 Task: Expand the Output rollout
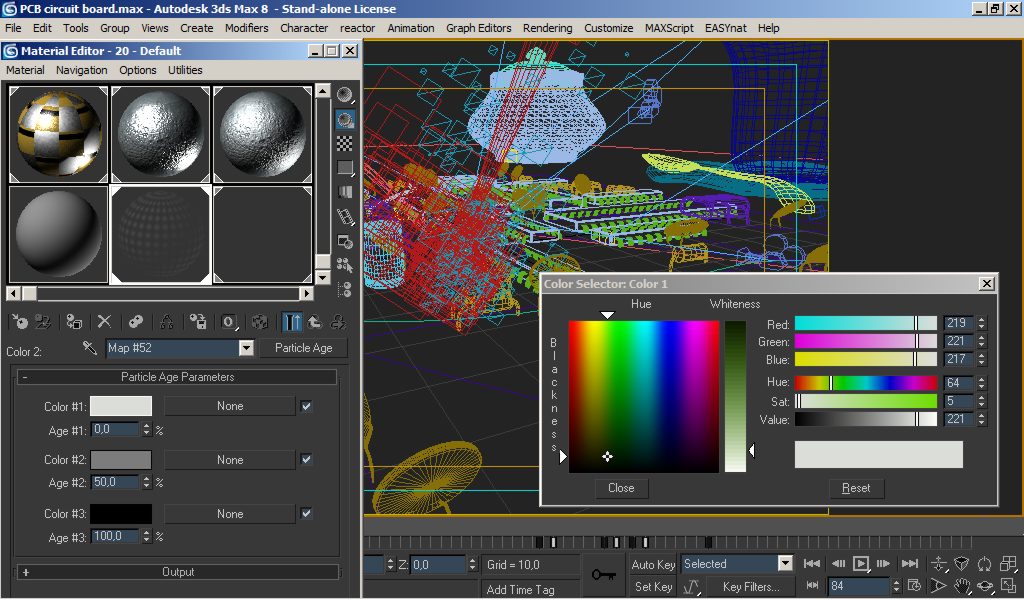click(x=177, y=572)
